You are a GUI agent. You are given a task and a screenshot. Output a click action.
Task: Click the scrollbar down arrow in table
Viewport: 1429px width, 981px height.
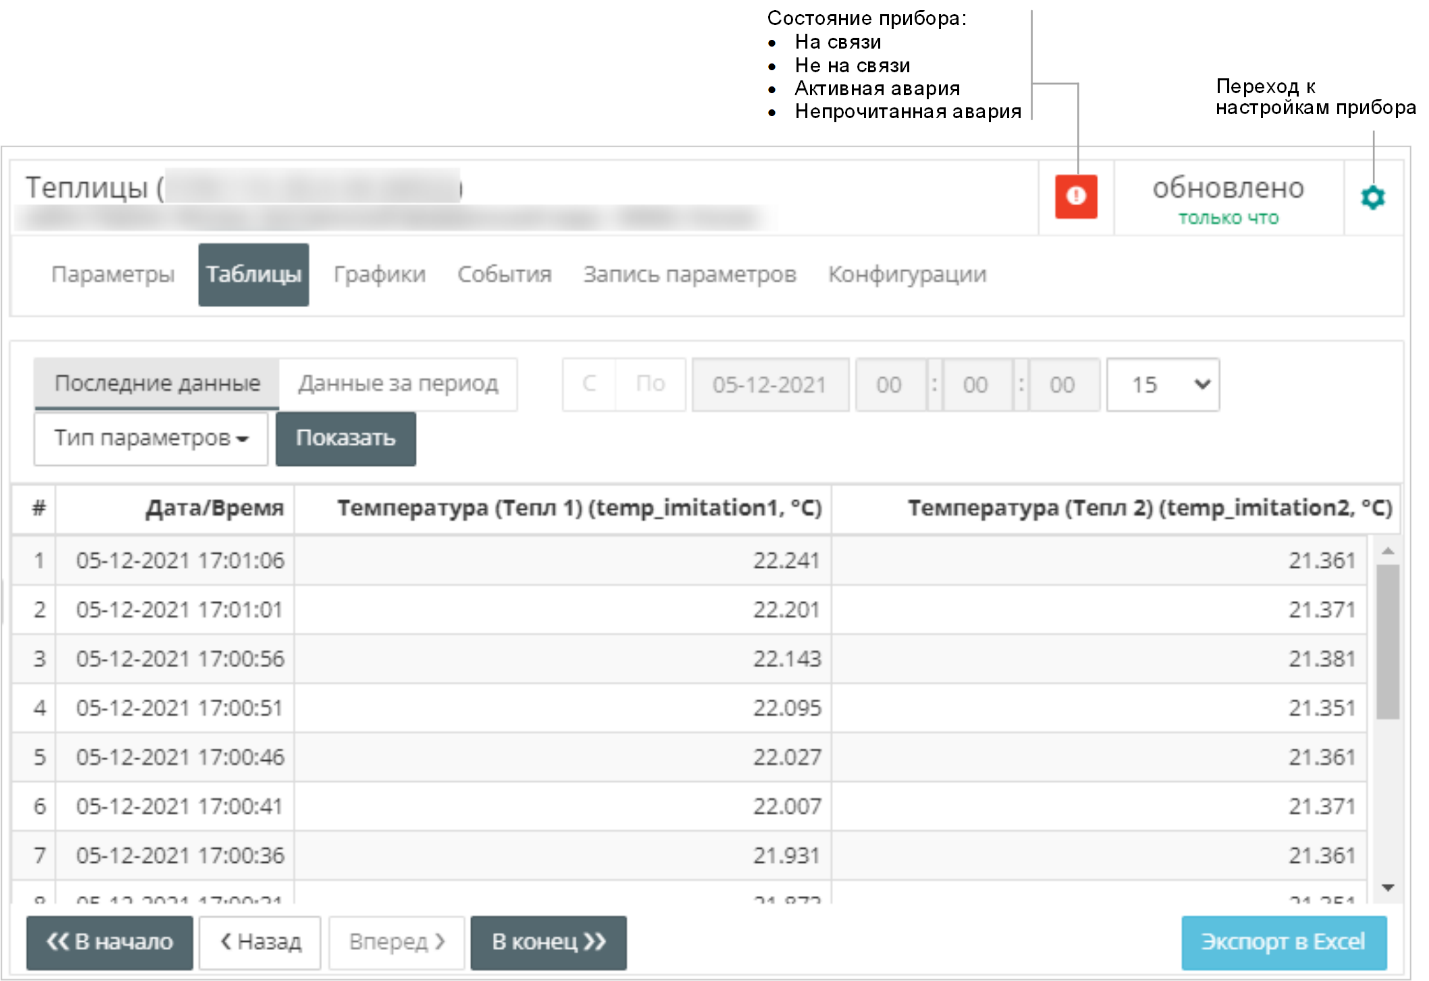(1387, 888)
